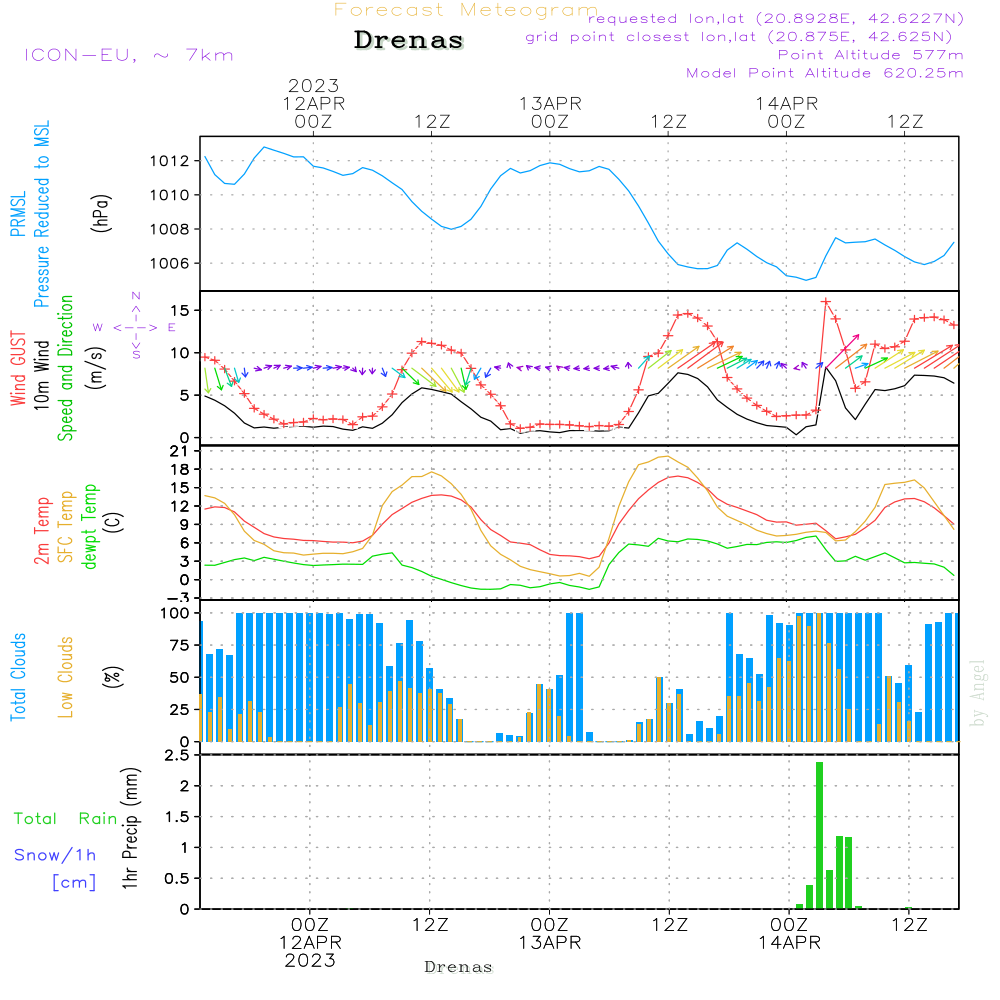Click the by Angel watermark
The image size is (1000, 1000).
coord(978,692)
